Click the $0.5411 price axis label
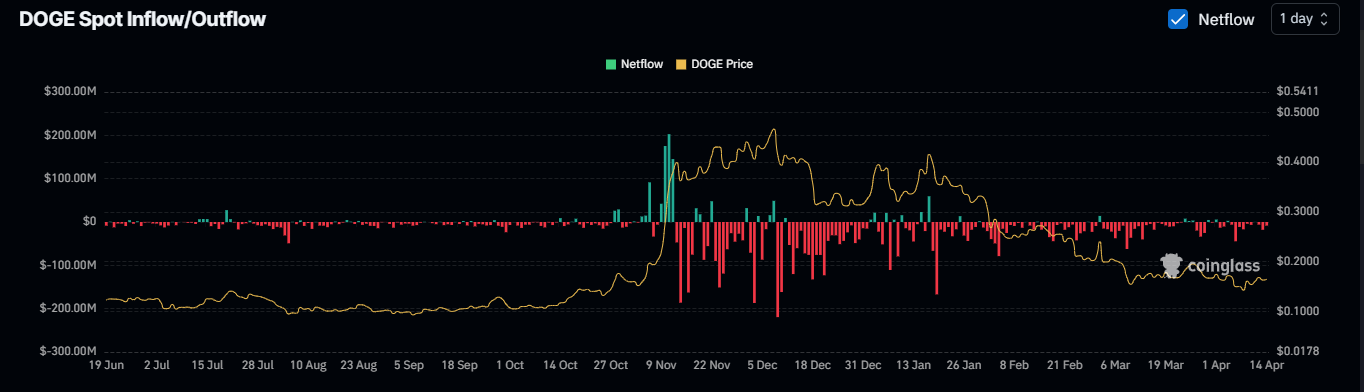The width and height of the screenshot is (1364, 392). 1297,91
